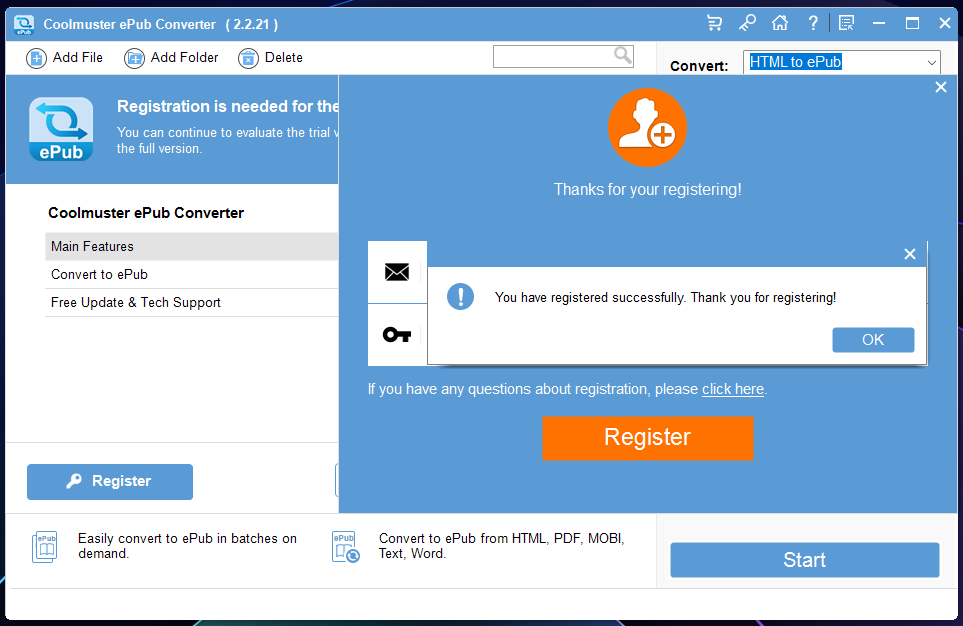
Task: Select the Main Features row
Action: click(190, 247)
